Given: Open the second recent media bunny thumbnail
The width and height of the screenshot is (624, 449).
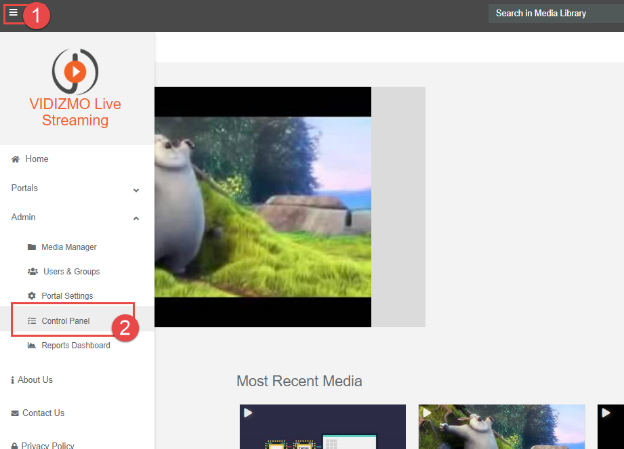Looking at the screenshot, I should tap(501, 427).
